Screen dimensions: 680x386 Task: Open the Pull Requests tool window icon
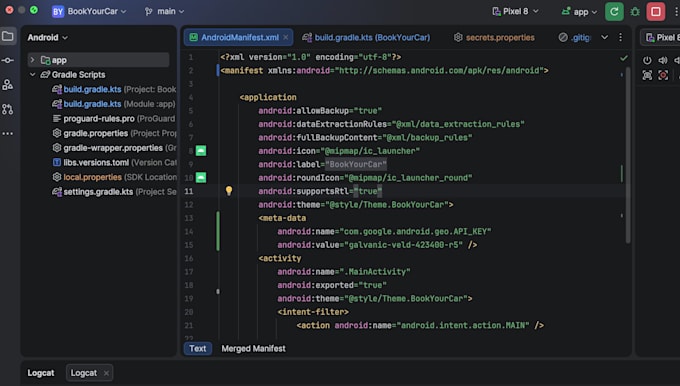(8, 109)
